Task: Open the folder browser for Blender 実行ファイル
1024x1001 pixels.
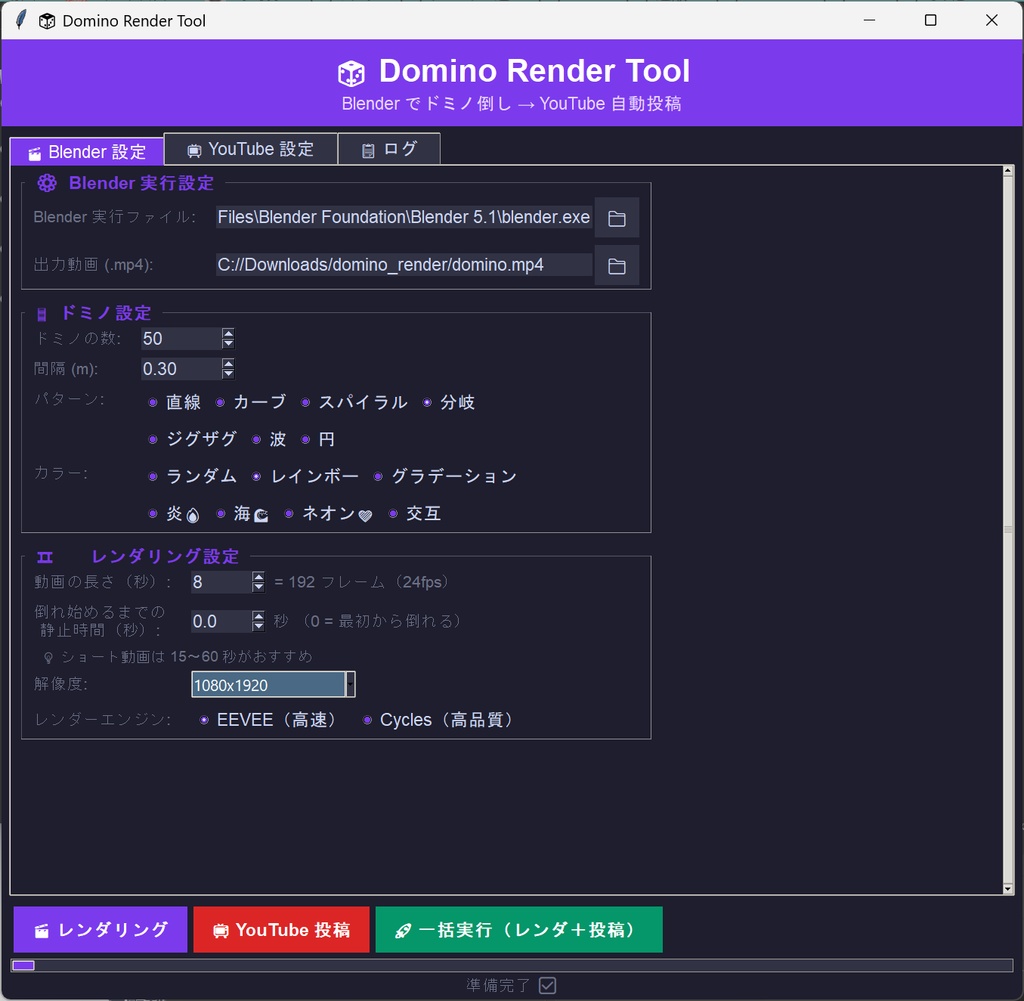Action: point(617,217)
